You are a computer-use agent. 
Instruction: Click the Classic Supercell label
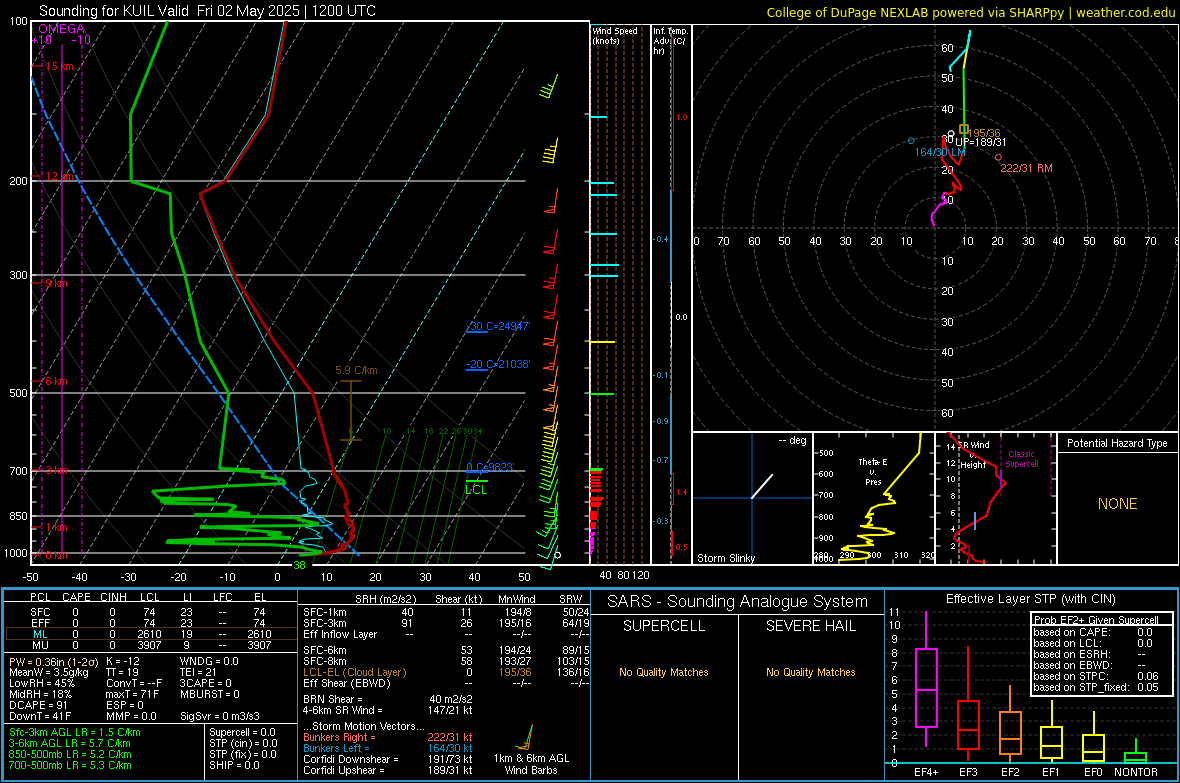(x=1022, y=459)
